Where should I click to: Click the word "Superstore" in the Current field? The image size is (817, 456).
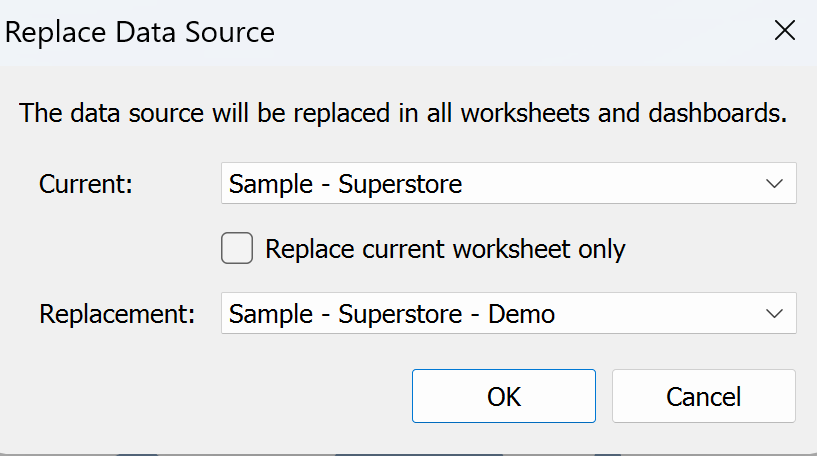400,184
